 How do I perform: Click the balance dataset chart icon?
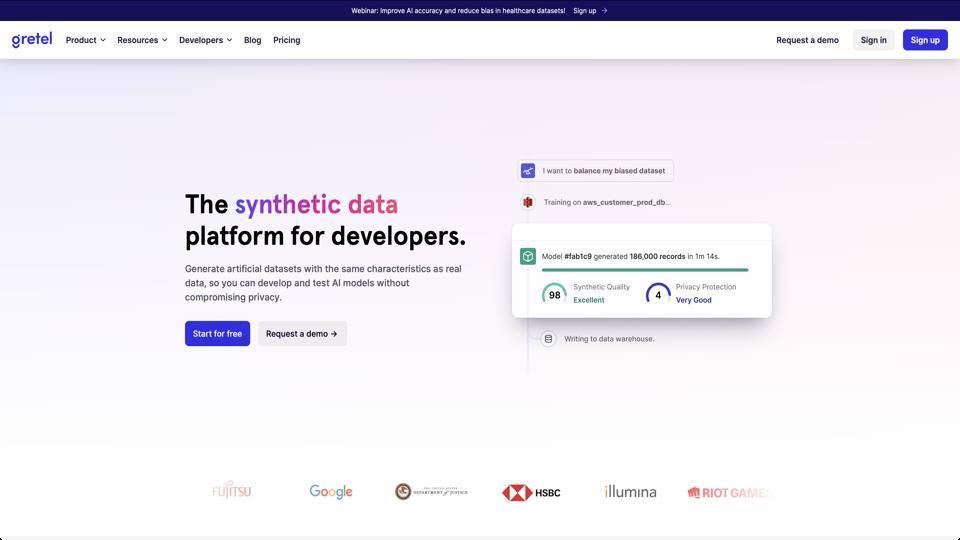pos(528,171)
